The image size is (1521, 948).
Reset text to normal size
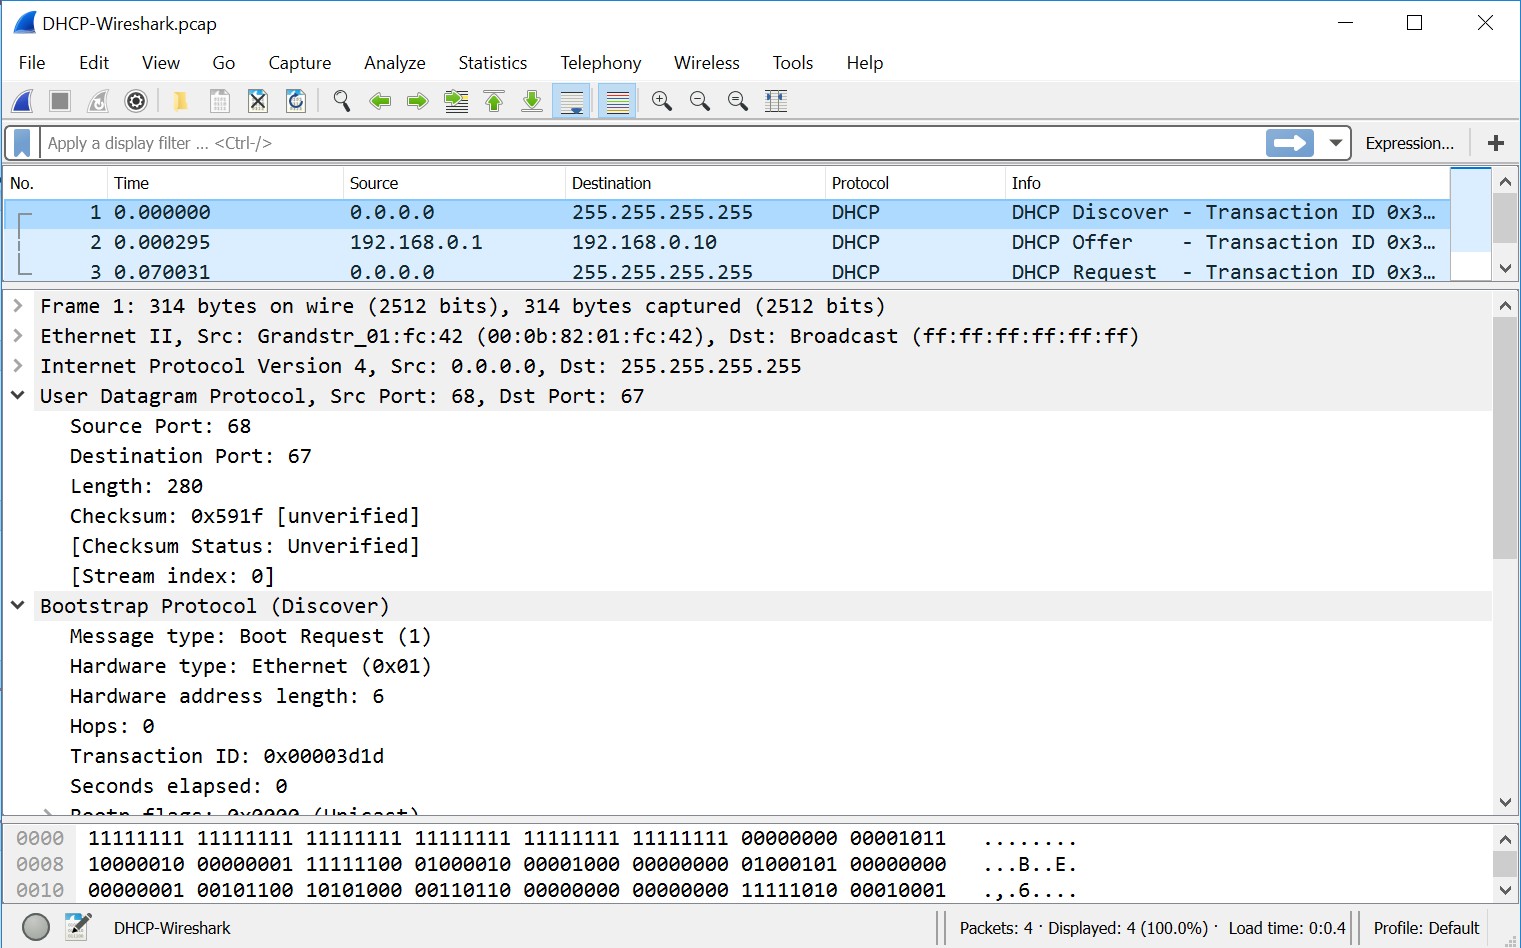(x=738, y=101)
